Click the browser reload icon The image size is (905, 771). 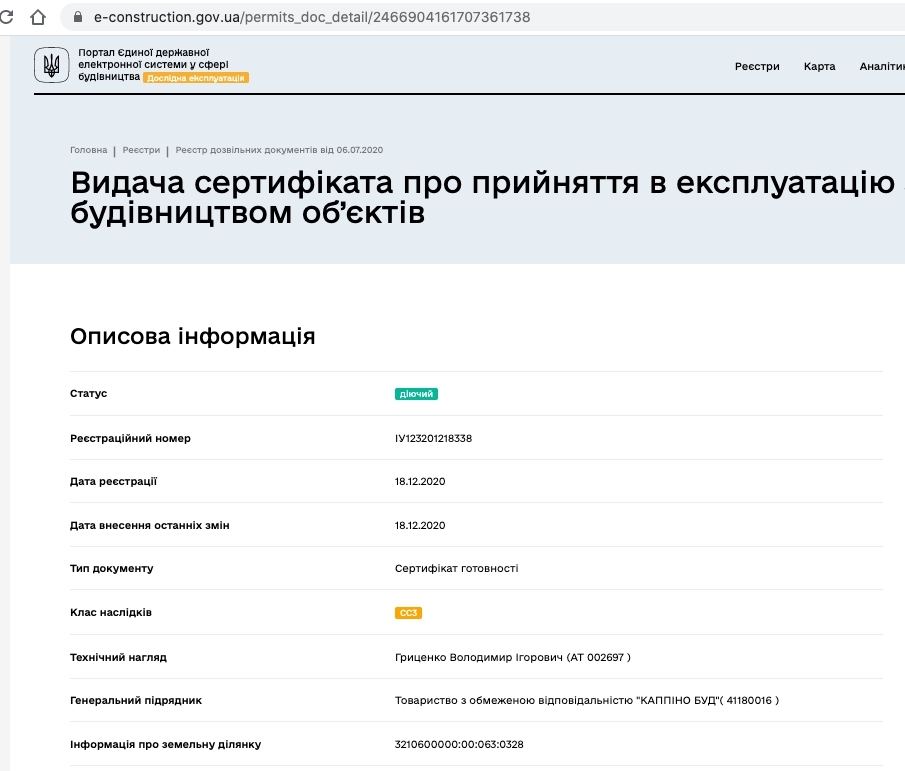point(6,17)
